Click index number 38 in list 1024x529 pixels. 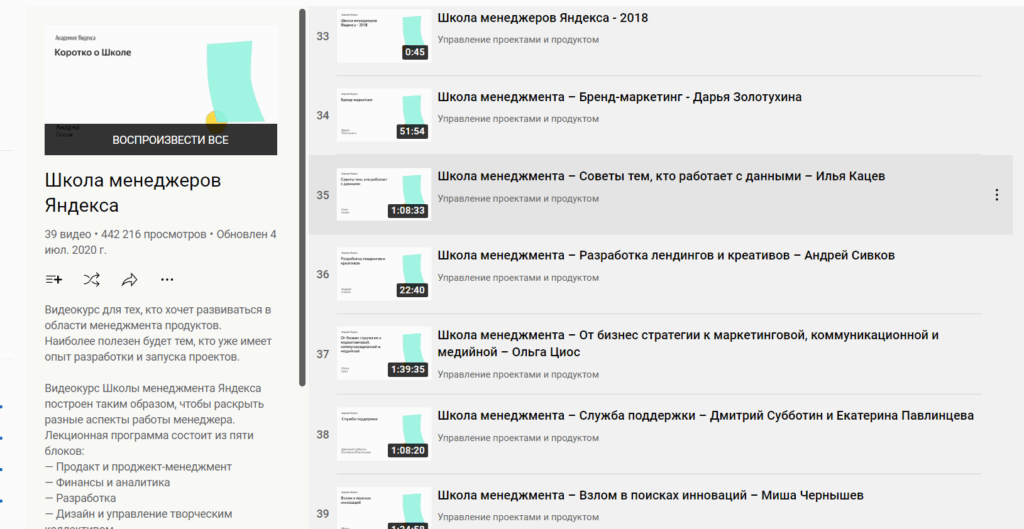[x=323, y=434]
